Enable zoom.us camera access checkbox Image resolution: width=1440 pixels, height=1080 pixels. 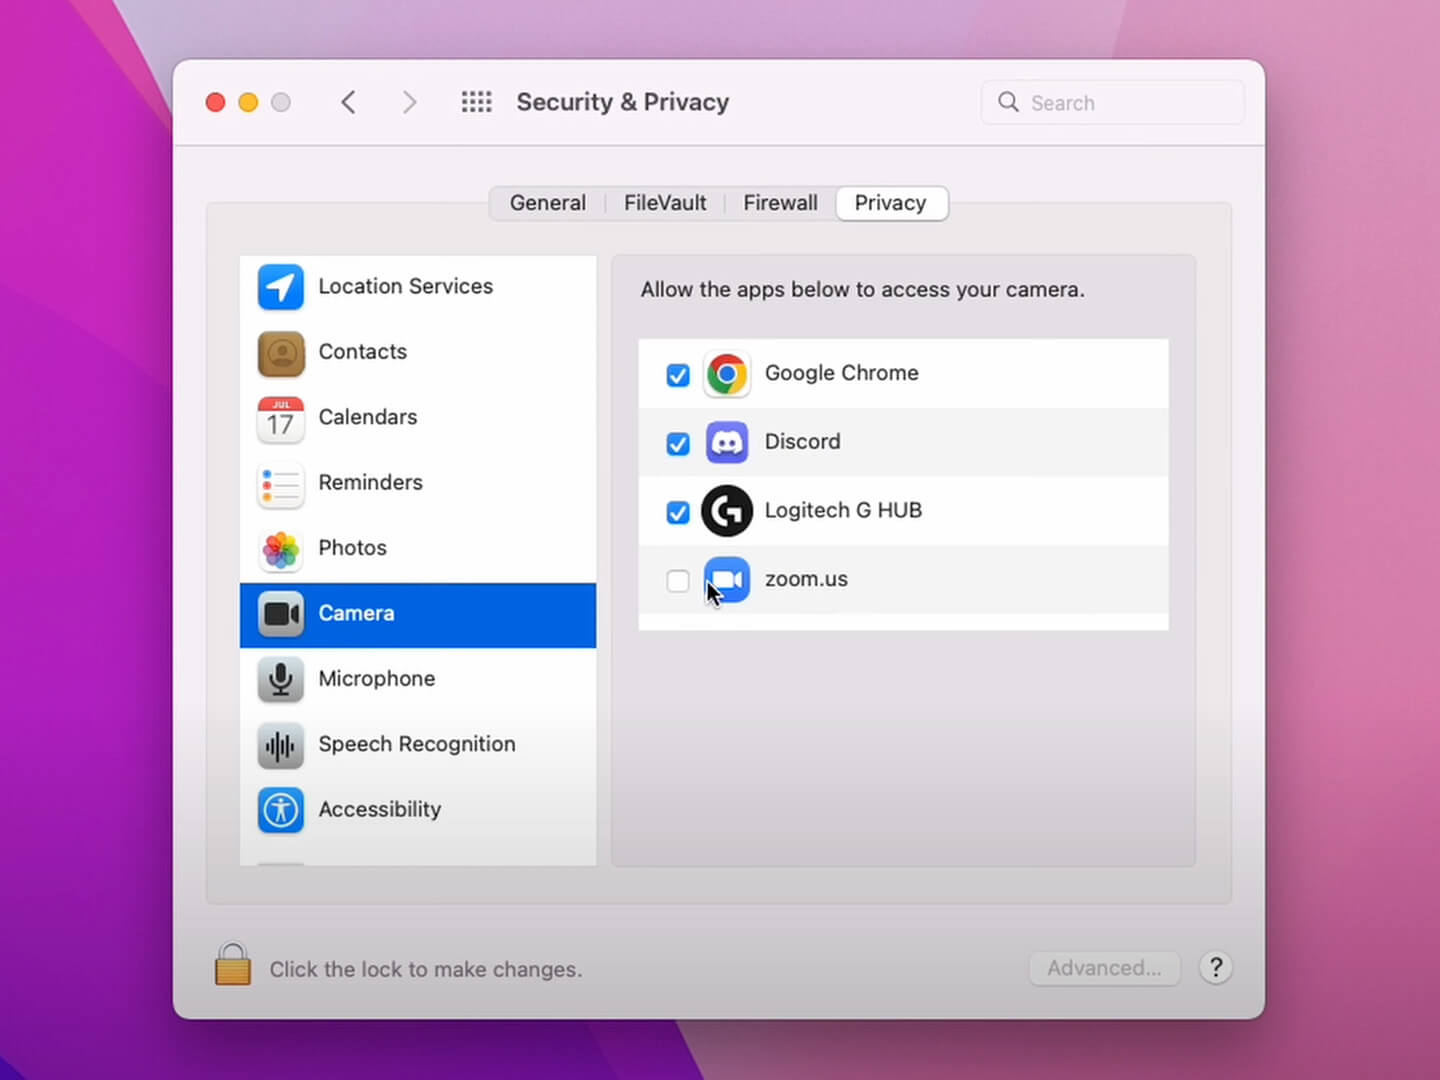point(678,581)
